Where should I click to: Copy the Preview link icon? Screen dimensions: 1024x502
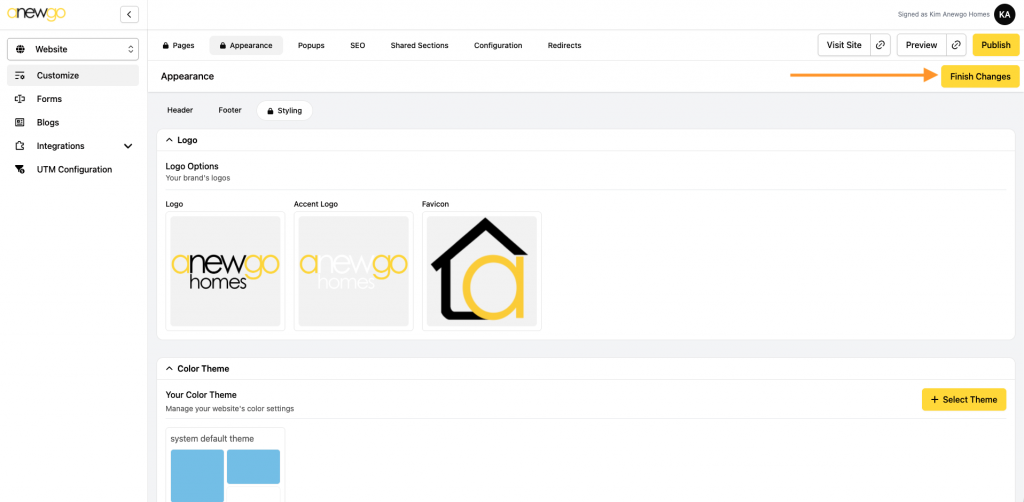(957, 45)
